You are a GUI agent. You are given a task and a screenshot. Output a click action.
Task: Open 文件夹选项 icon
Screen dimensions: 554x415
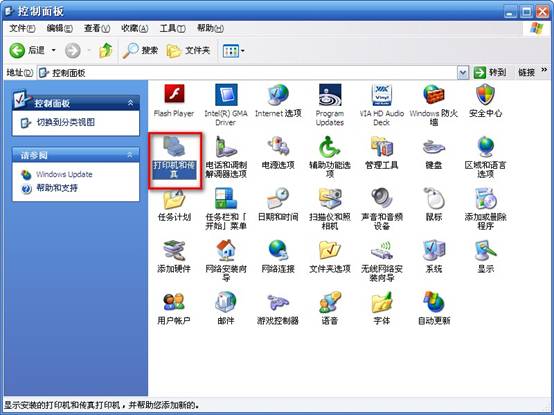pos(330,257)
